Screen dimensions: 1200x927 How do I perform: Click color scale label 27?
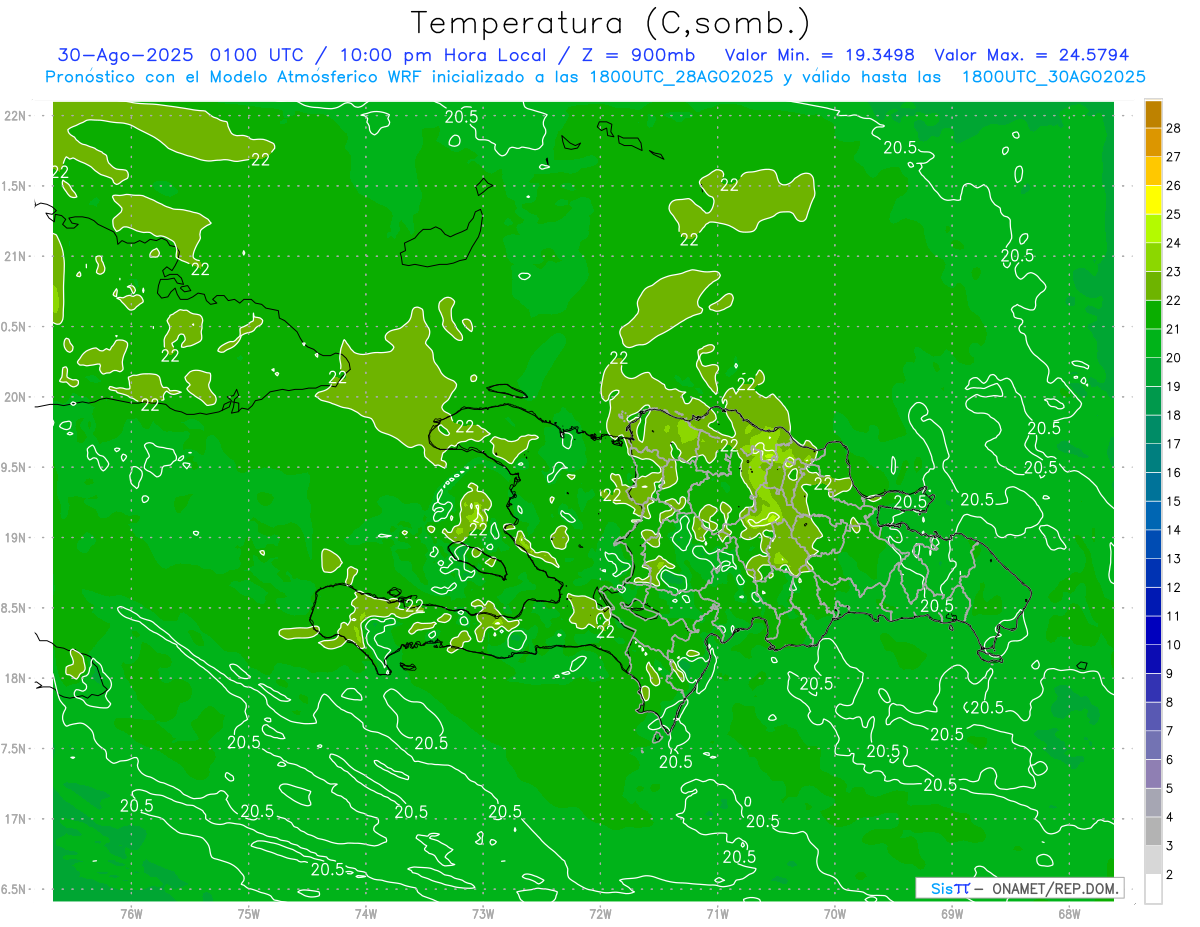coord(1175,157)
